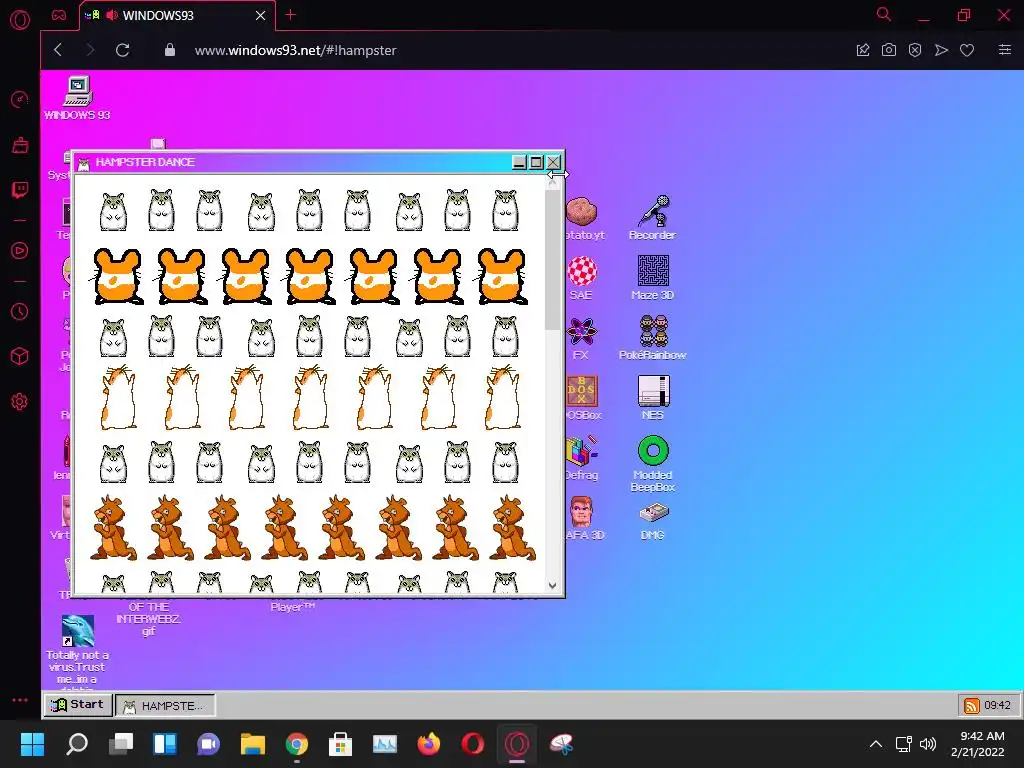1024x768 pixels.
Task: Click the RSS feed tray icon
Action: click(972, 705)
